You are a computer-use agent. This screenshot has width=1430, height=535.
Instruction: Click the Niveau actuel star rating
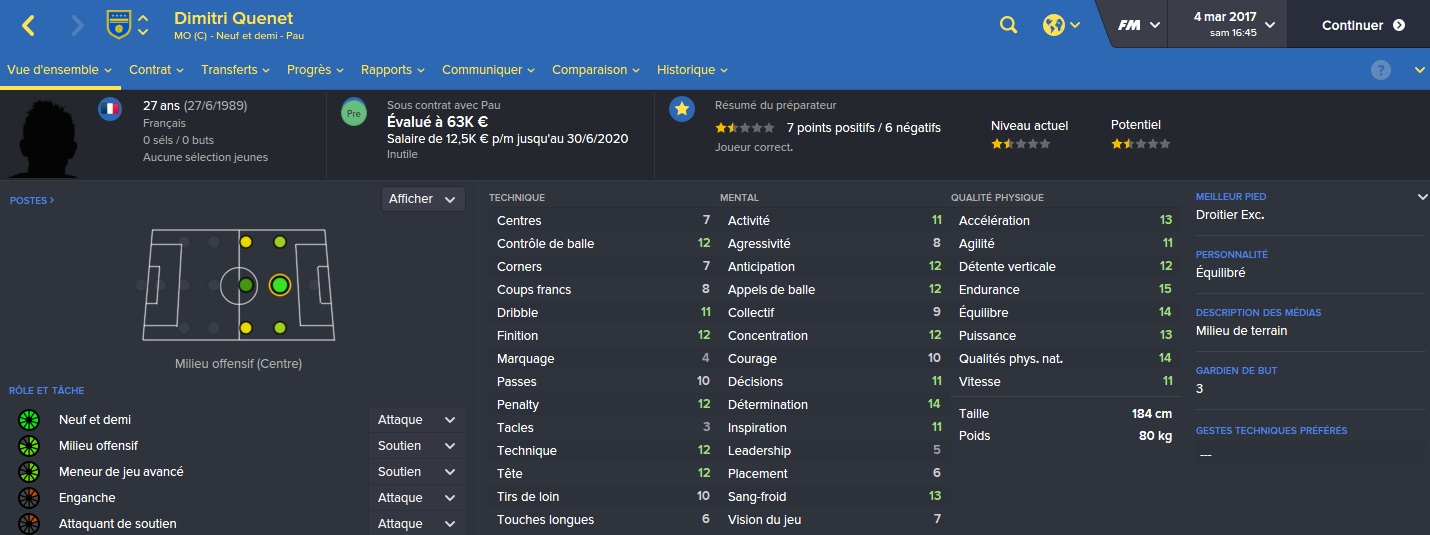tap(1020, 144)
